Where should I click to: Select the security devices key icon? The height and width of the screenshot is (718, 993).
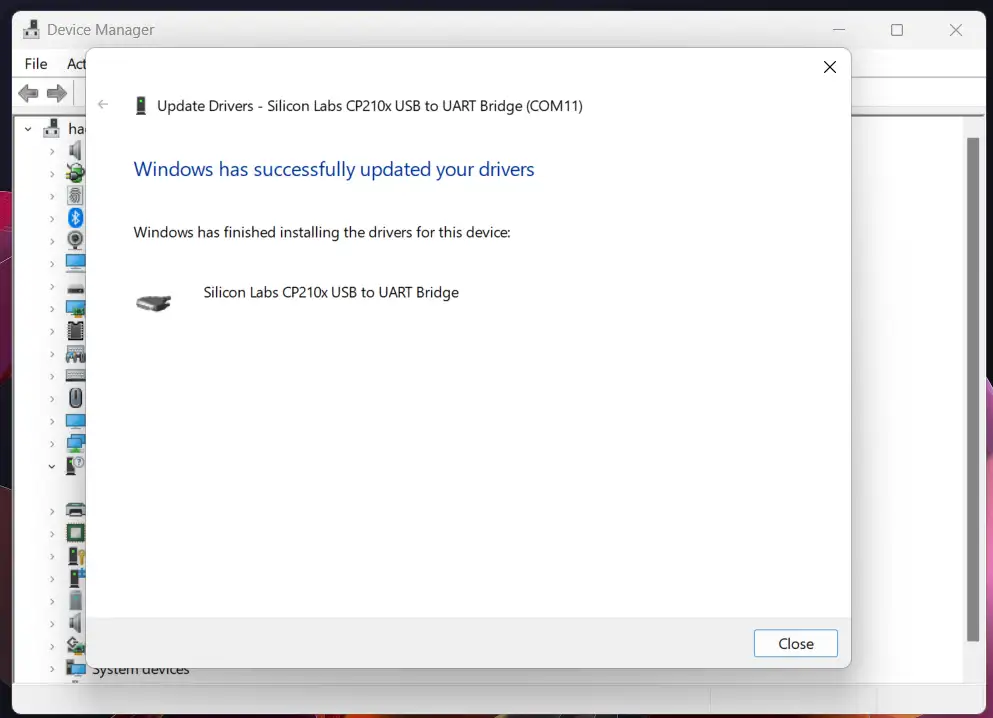tap(75, 555)
